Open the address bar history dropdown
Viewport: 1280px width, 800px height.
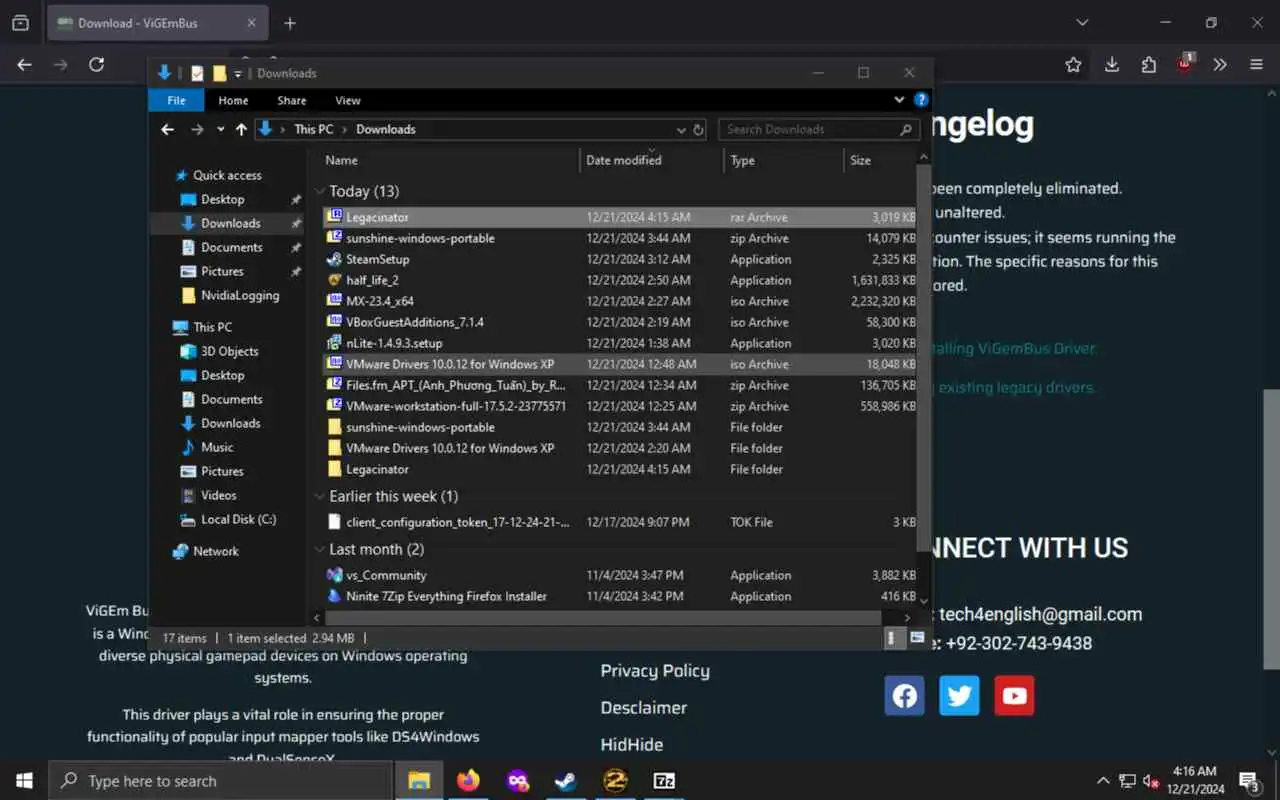[x=681, y=129]
